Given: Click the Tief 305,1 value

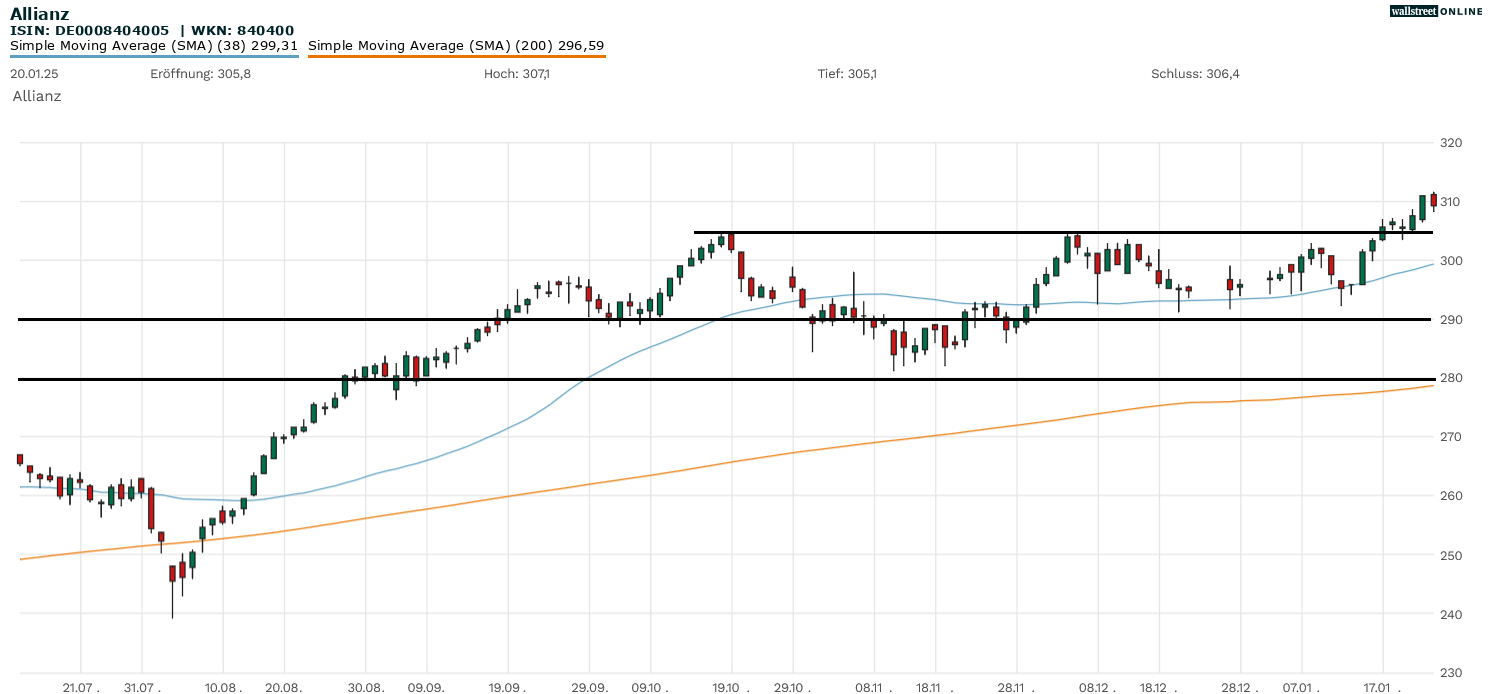Looking at the screenshot, I should tap(847, 74).
